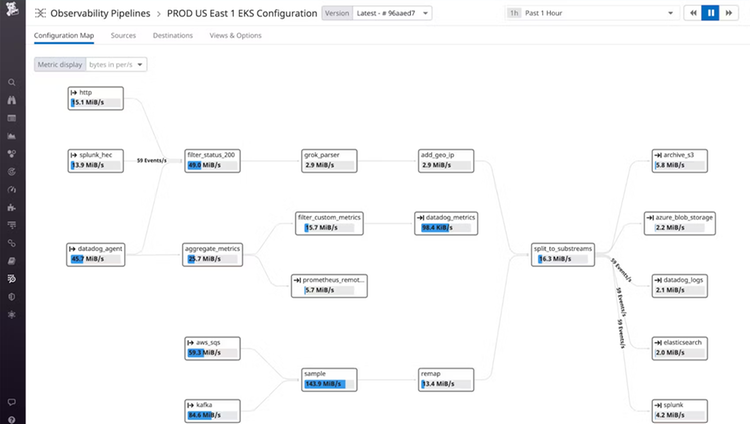The height and width of the screenshot is (424, 750).
Task: Click the Observability Pipelines header icon
Action: coord(41,13)
